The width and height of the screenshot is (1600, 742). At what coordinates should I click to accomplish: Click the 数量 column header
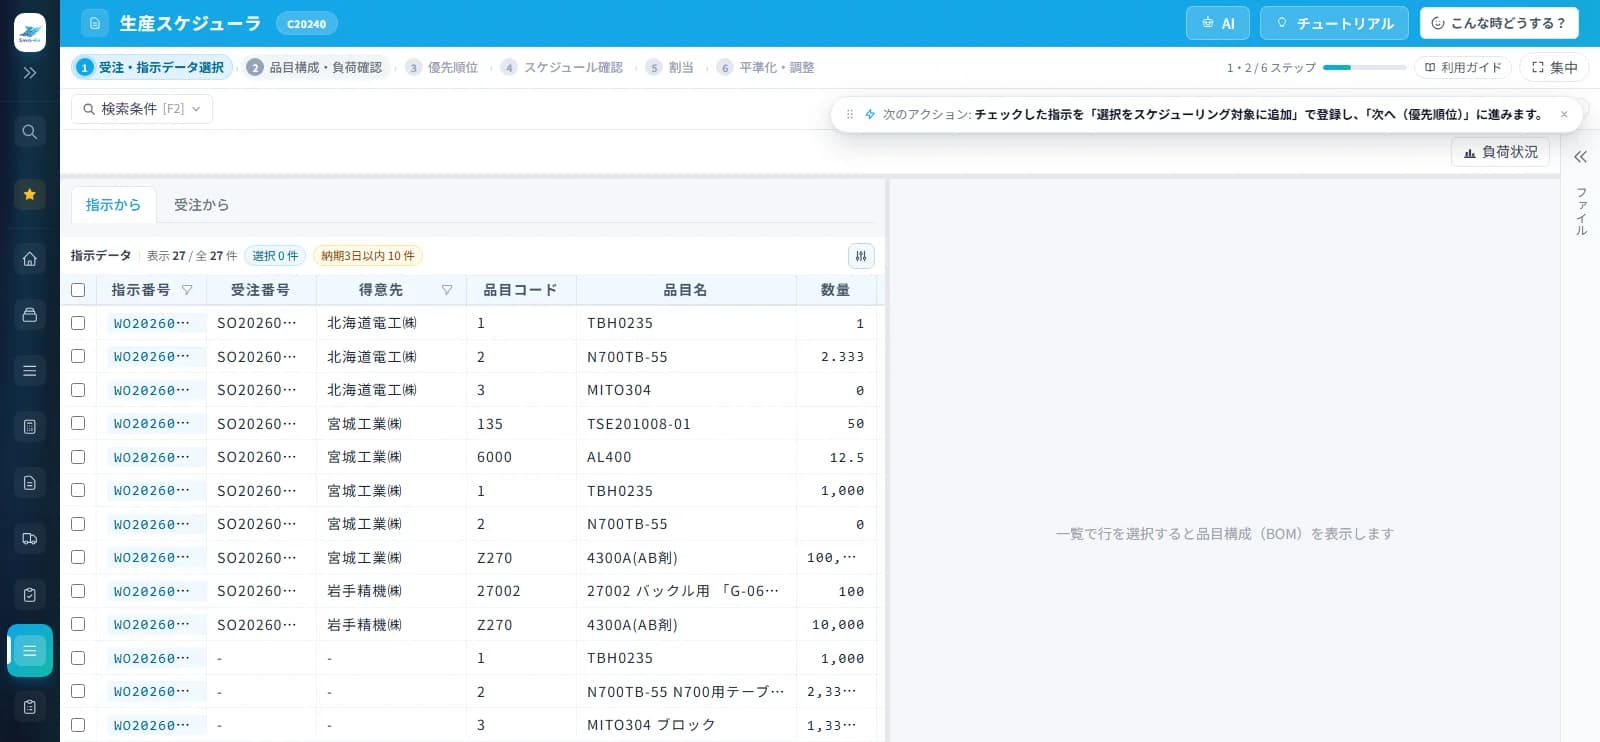835,290
